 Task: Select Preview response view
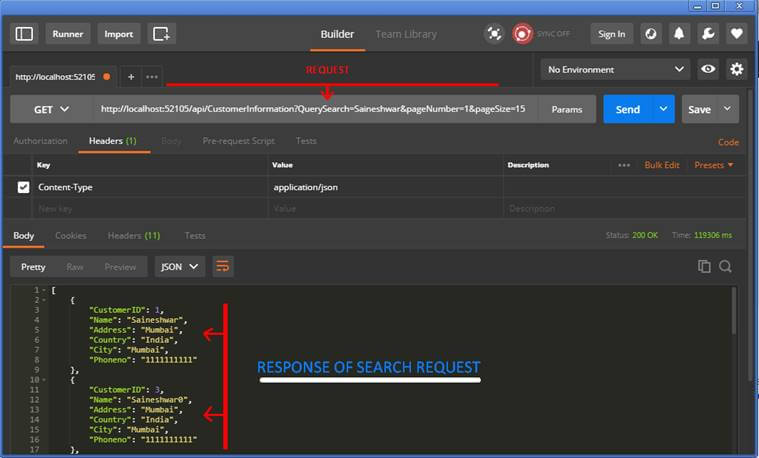click(120, 267)
